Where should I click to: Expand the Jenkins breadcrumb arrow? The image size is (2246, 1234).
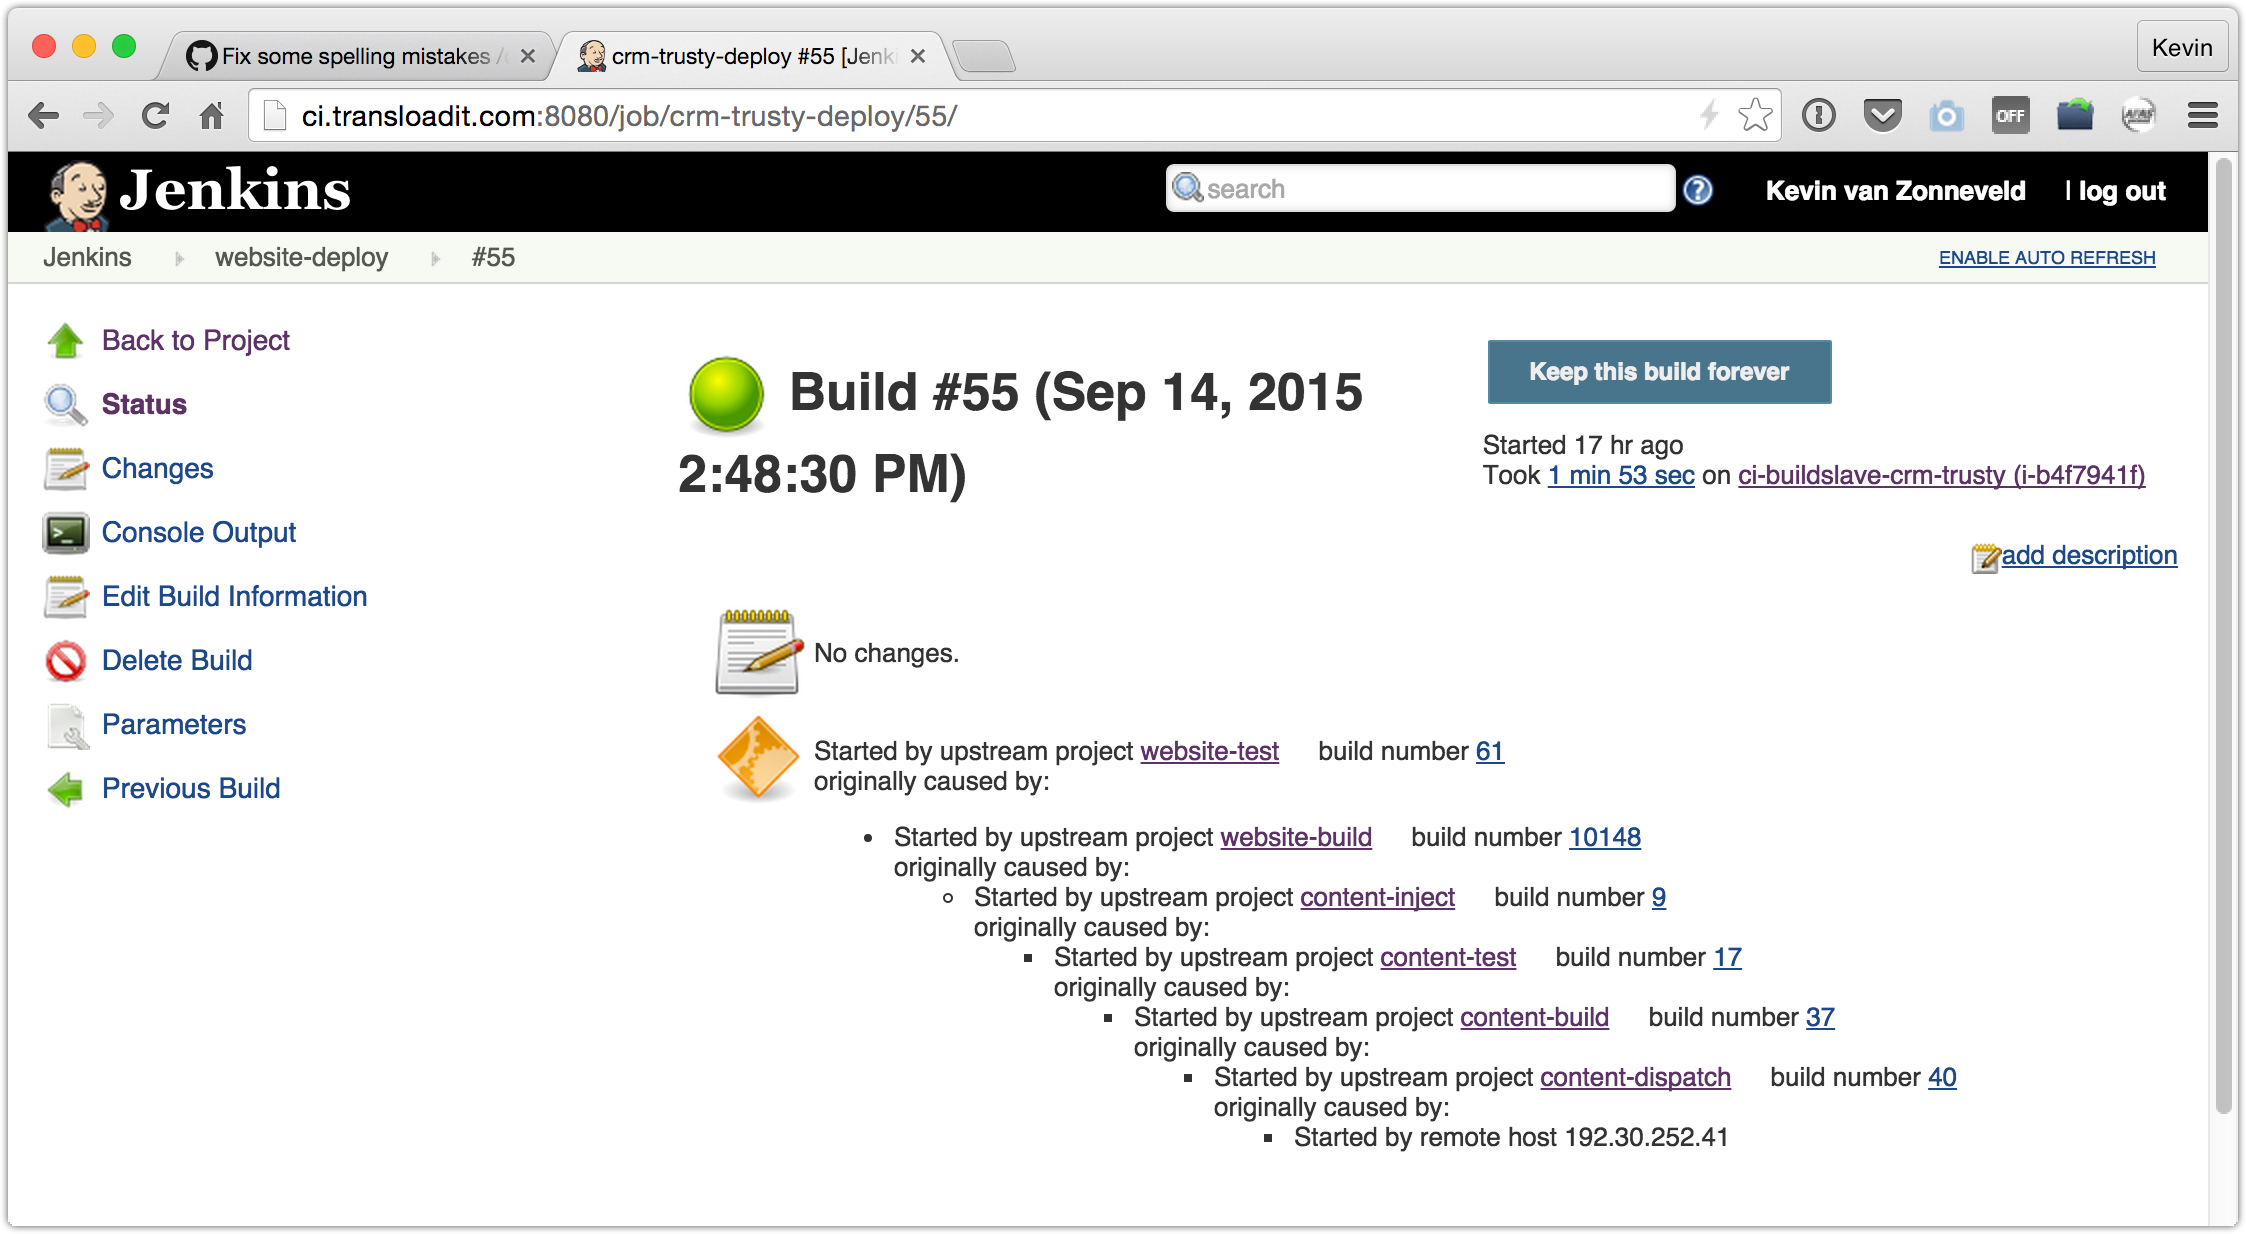[x=180, y=259]
